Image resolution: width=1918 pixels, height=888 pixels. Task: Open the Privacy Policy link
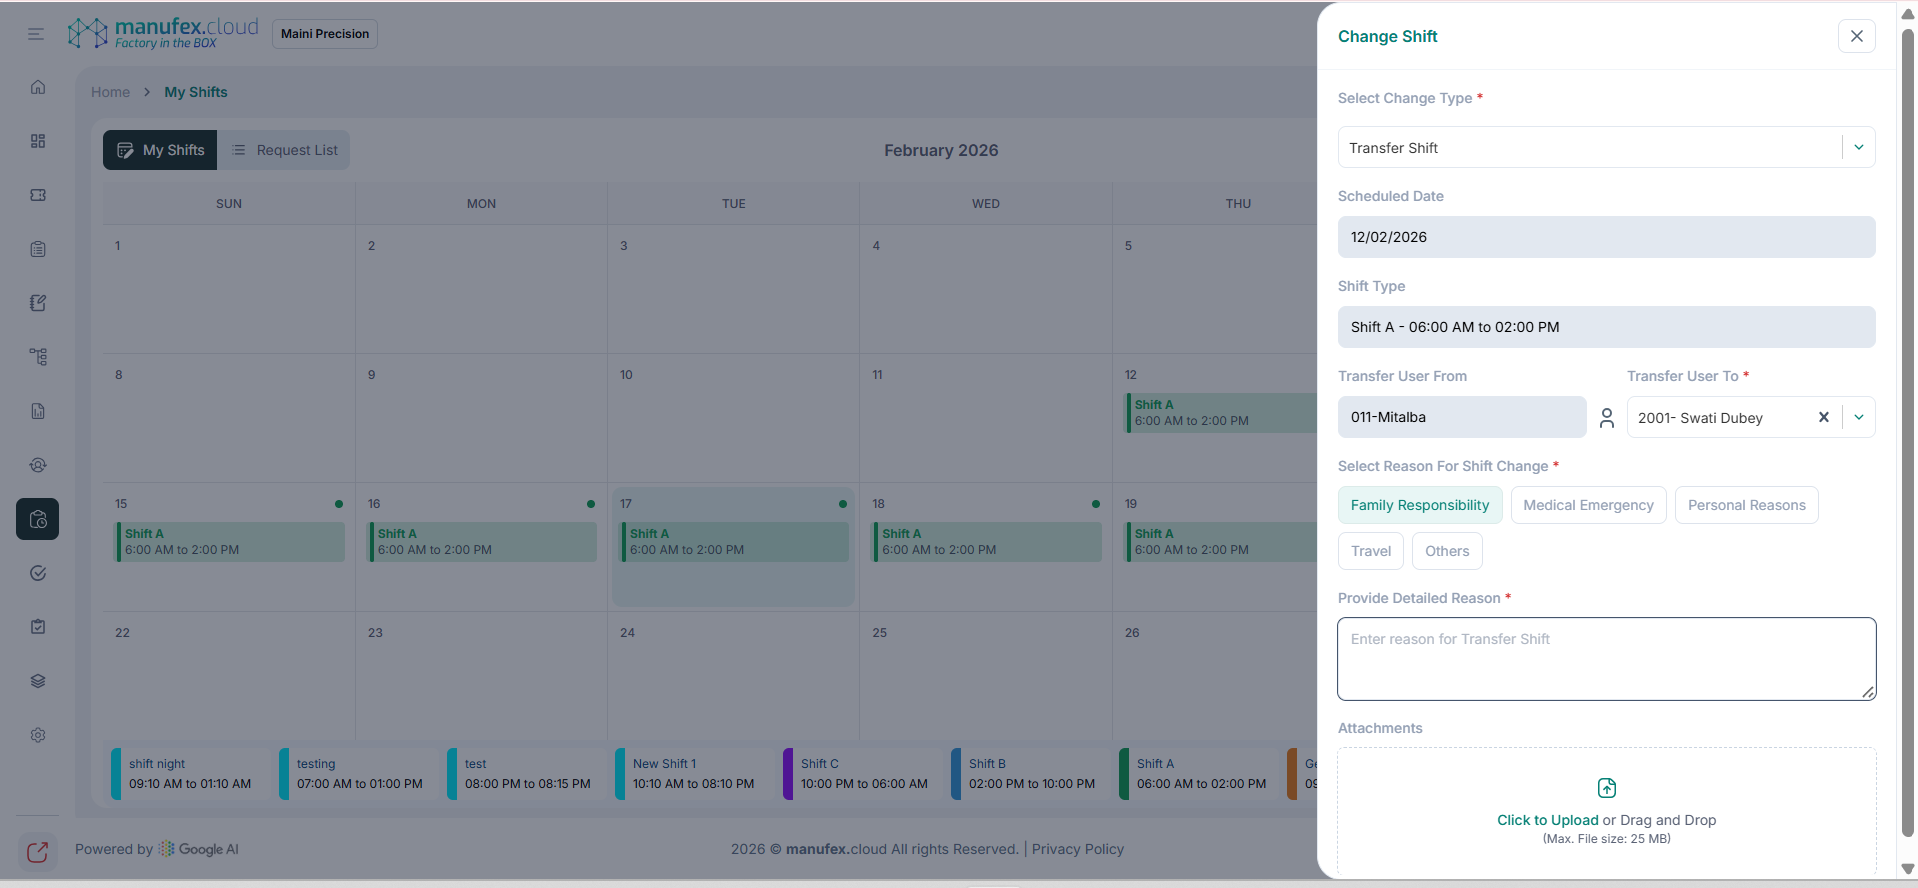tap(1077, 849)
